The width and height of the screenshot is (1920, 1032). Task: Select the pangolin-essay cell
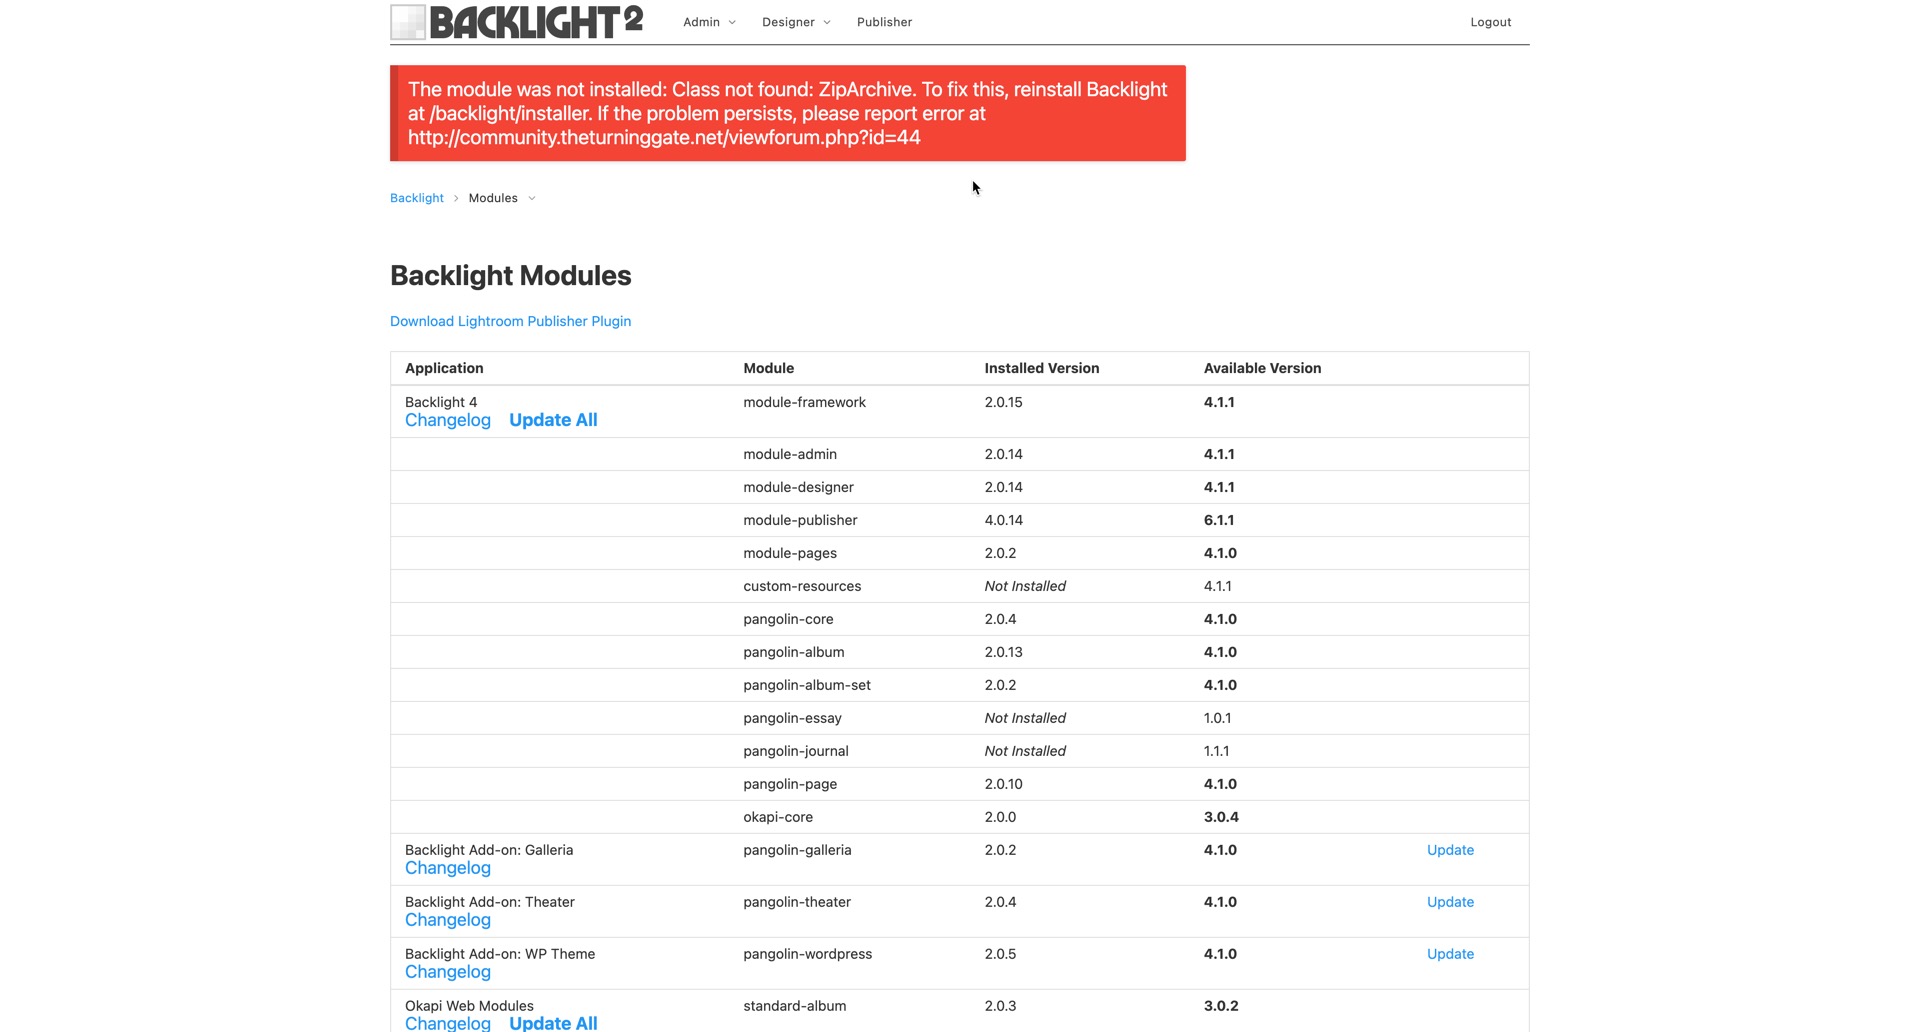click(792, 718)
